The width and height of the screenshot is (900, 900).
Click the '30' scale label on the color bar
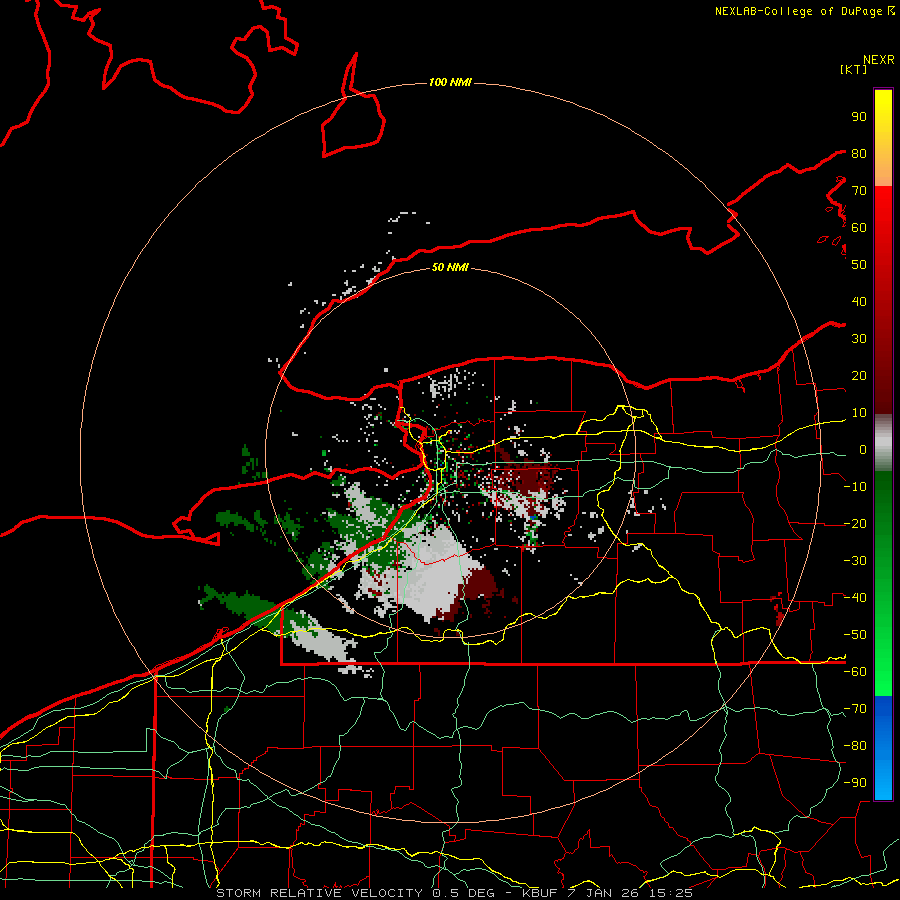click(x=859, y=339)
